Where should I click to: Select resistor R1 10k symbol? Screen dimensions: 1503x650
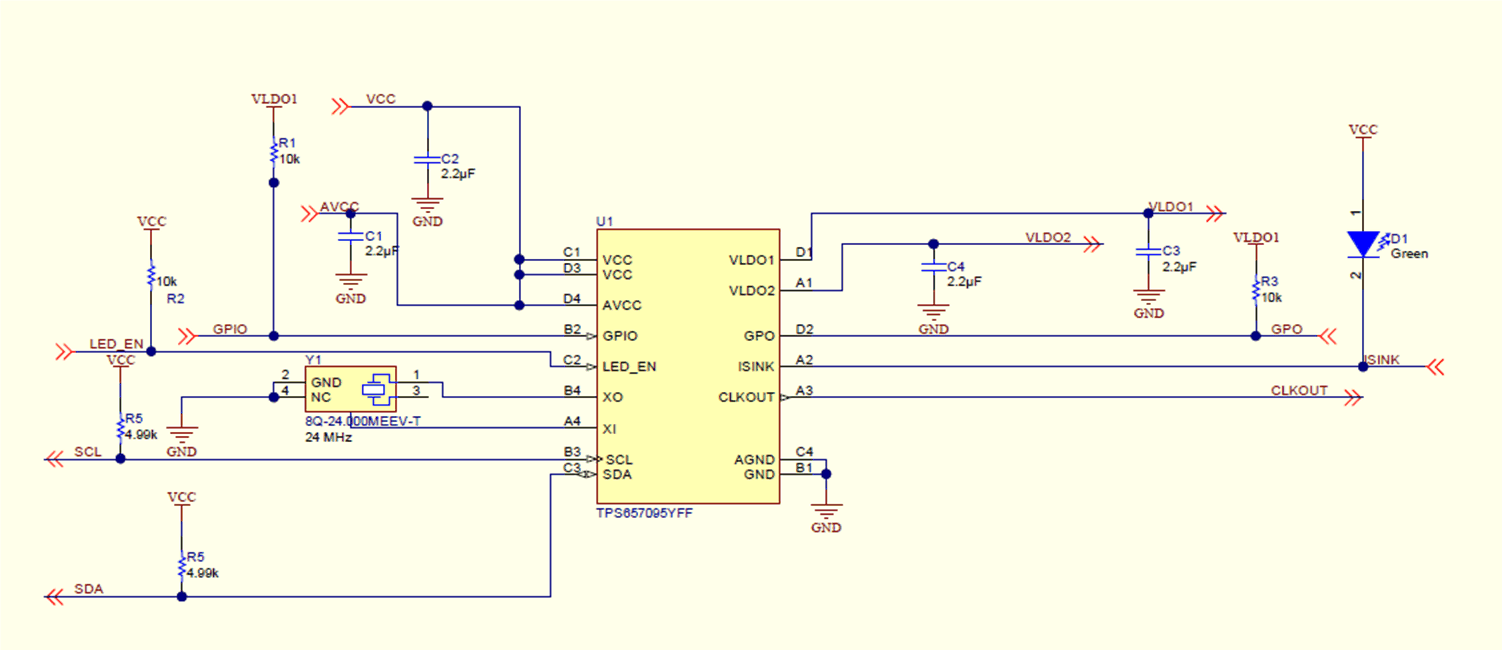(273, 152)
